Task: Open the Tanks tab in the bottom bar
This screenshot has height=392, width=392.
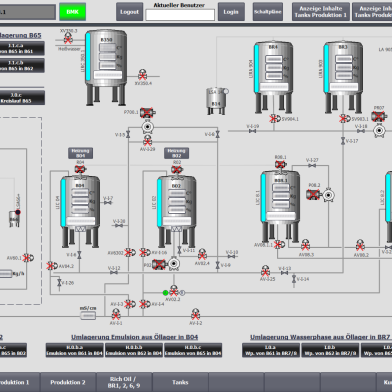Action: click(x=180, y=382)
